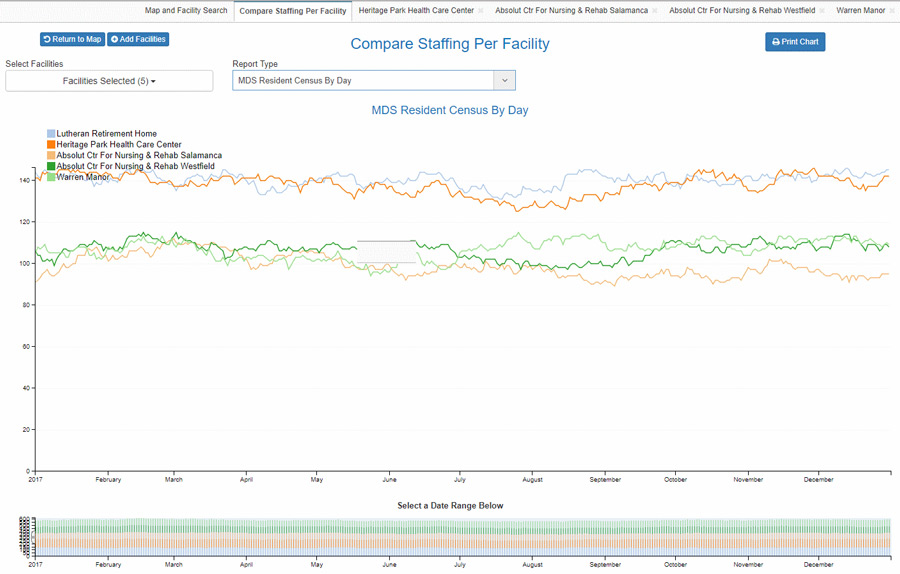The height and width of the screenshot is (574, 900).
Task: Click the Report Type dropdown arrow
Action: [505, 80]
